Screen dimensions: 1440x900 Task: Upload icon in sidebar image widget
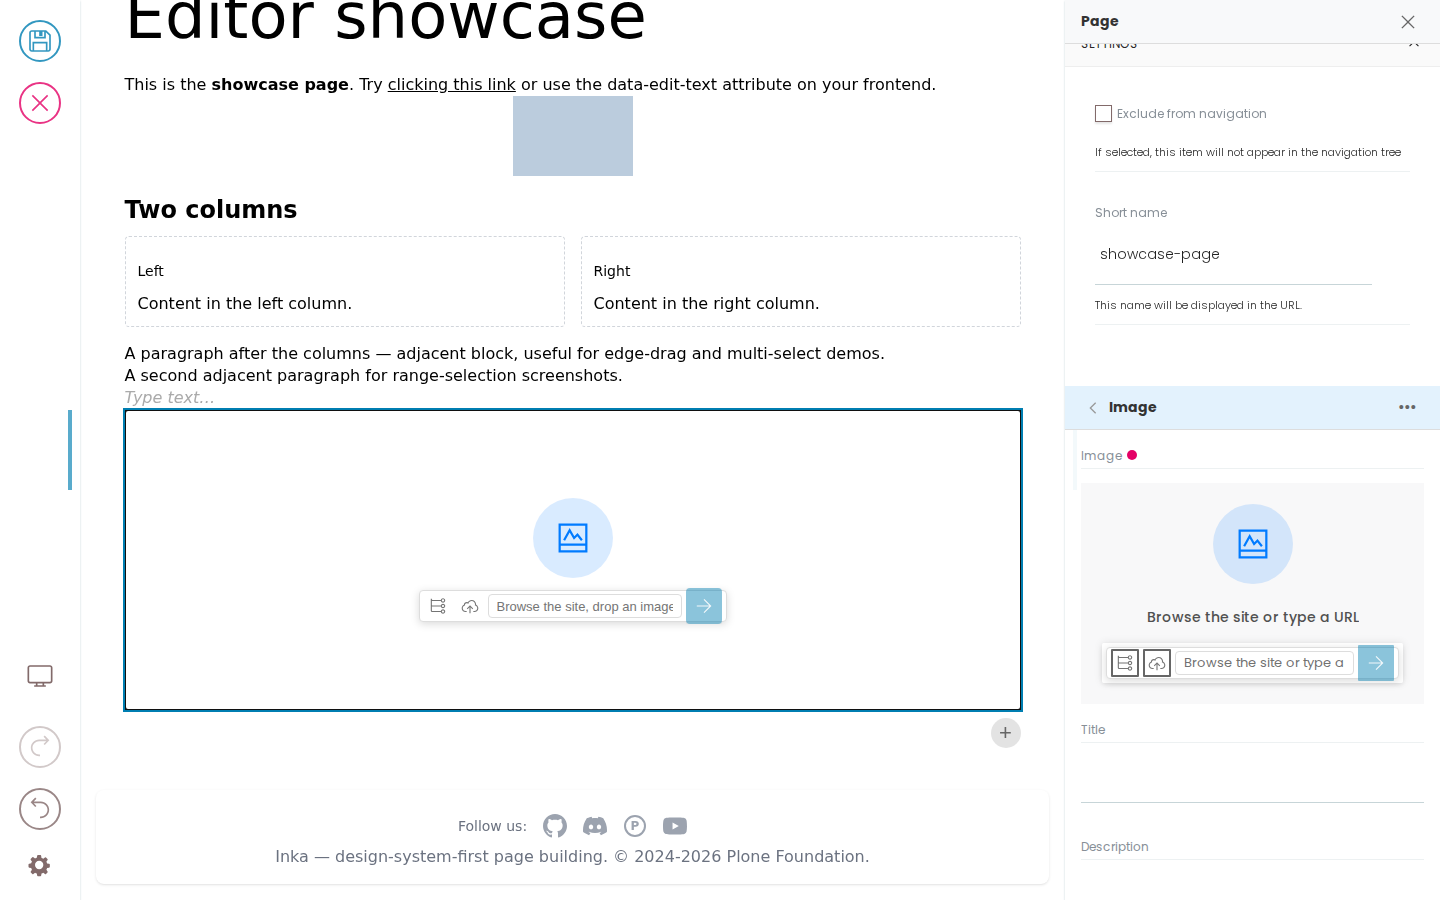click(x=1157, y=663)
